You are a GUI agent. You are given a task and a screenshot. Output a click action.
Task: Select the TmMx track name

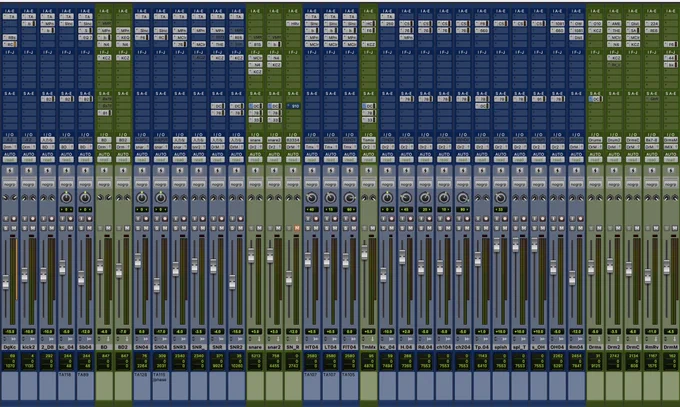[368, 347]
